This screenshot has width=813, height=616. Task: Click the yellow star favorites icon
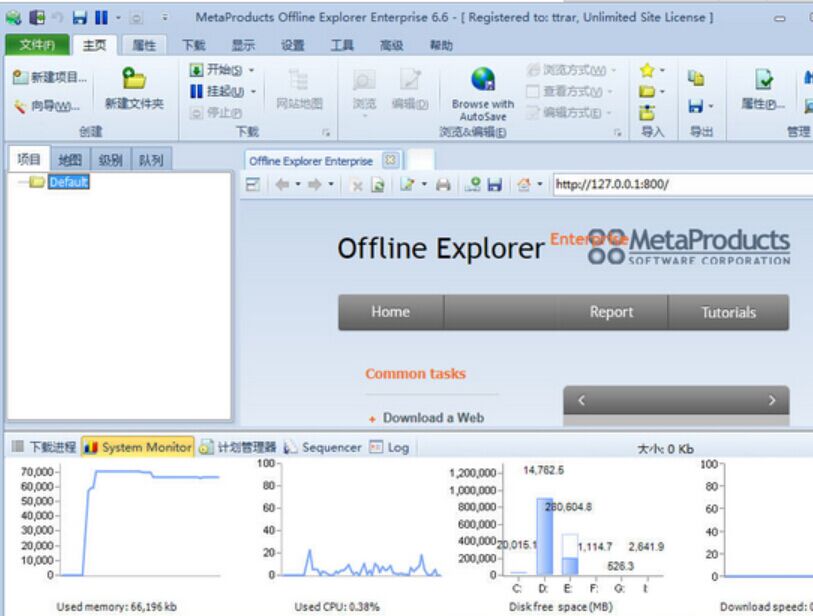pos(647,70)
